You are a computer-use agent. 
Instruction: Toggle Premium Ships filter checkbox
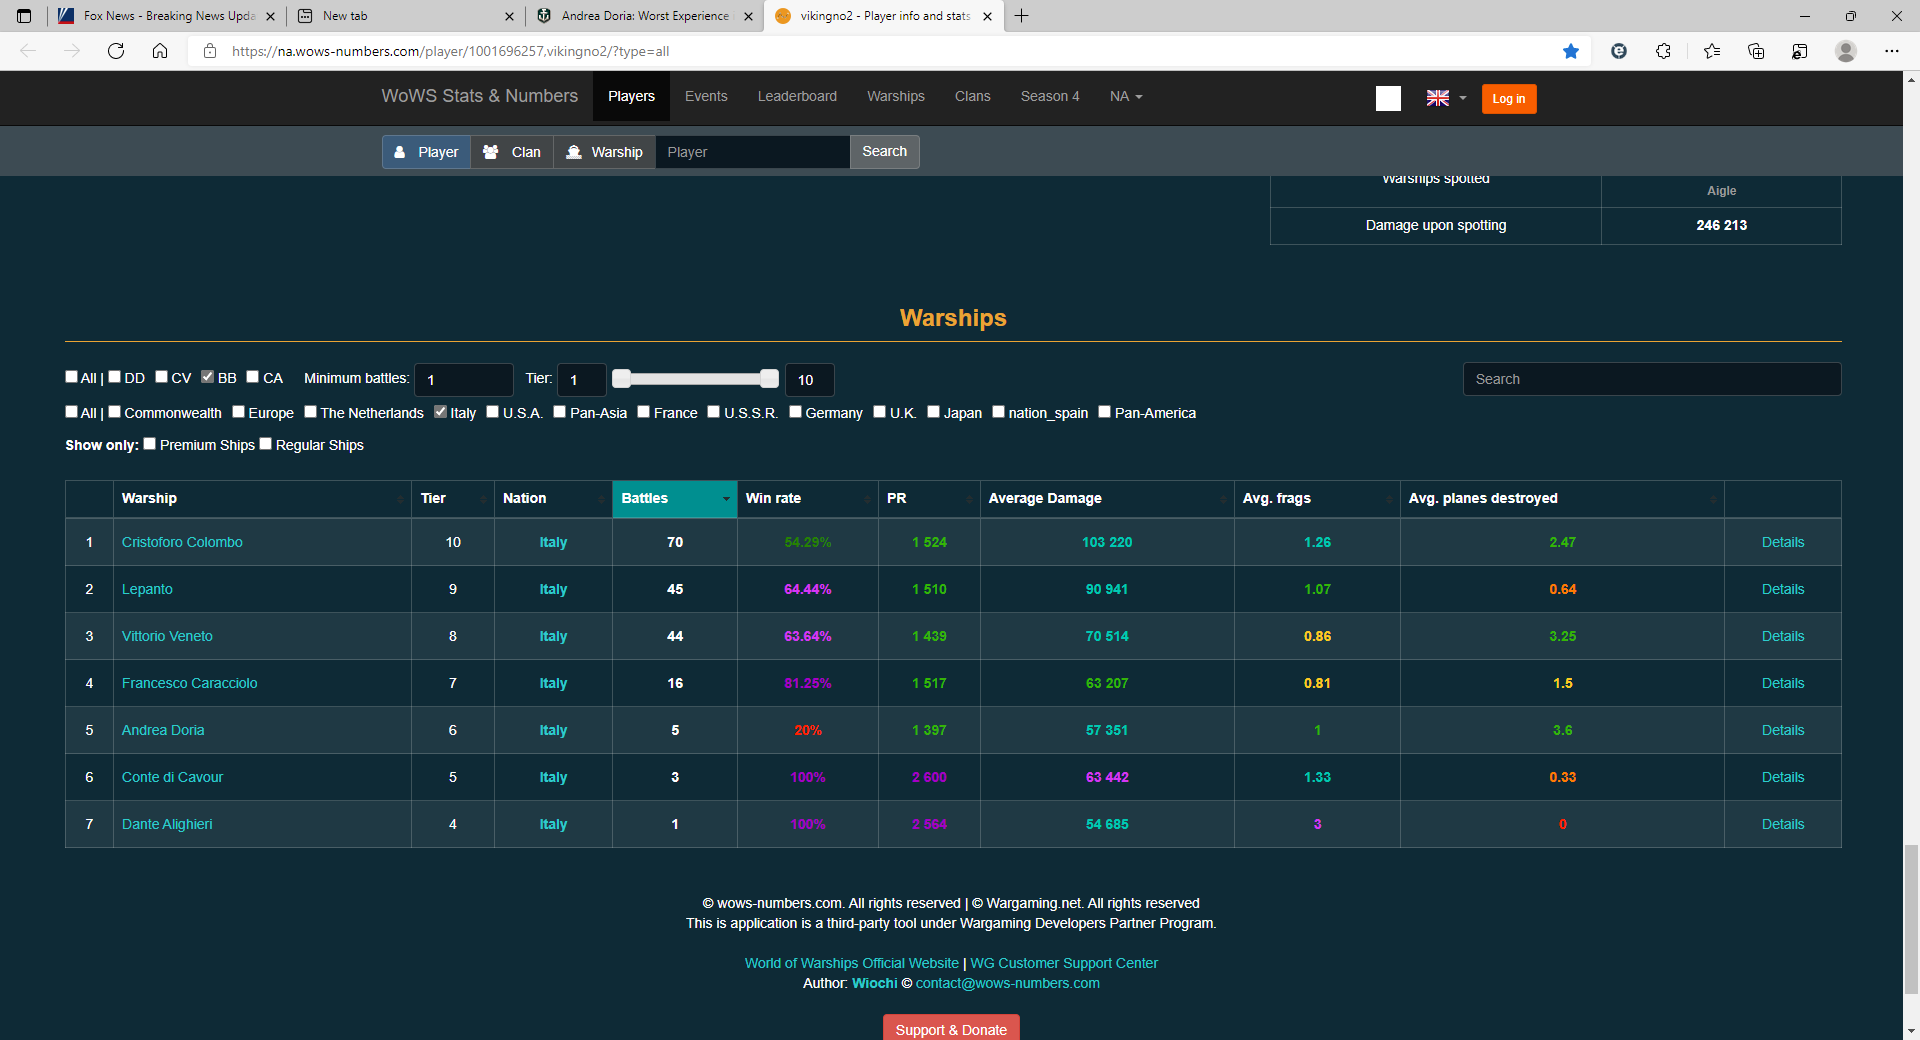point(150,444)
